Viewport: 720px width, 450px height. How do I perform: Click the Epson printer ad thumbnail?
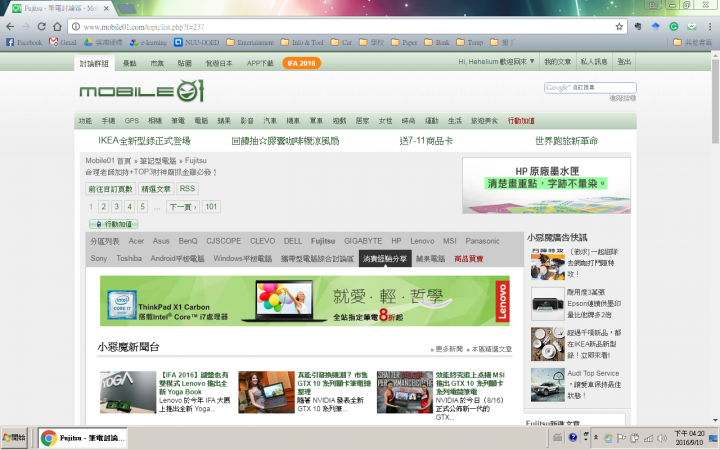pyautogui.click(x=548, y=304)
